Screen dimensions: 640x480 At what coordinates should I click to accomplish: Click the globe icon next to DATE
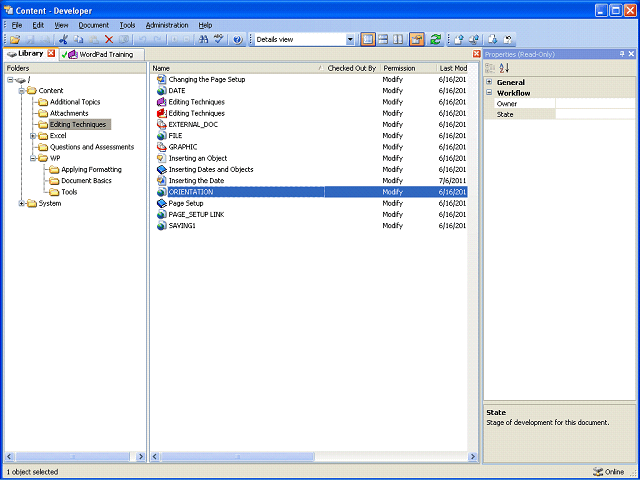162,91
